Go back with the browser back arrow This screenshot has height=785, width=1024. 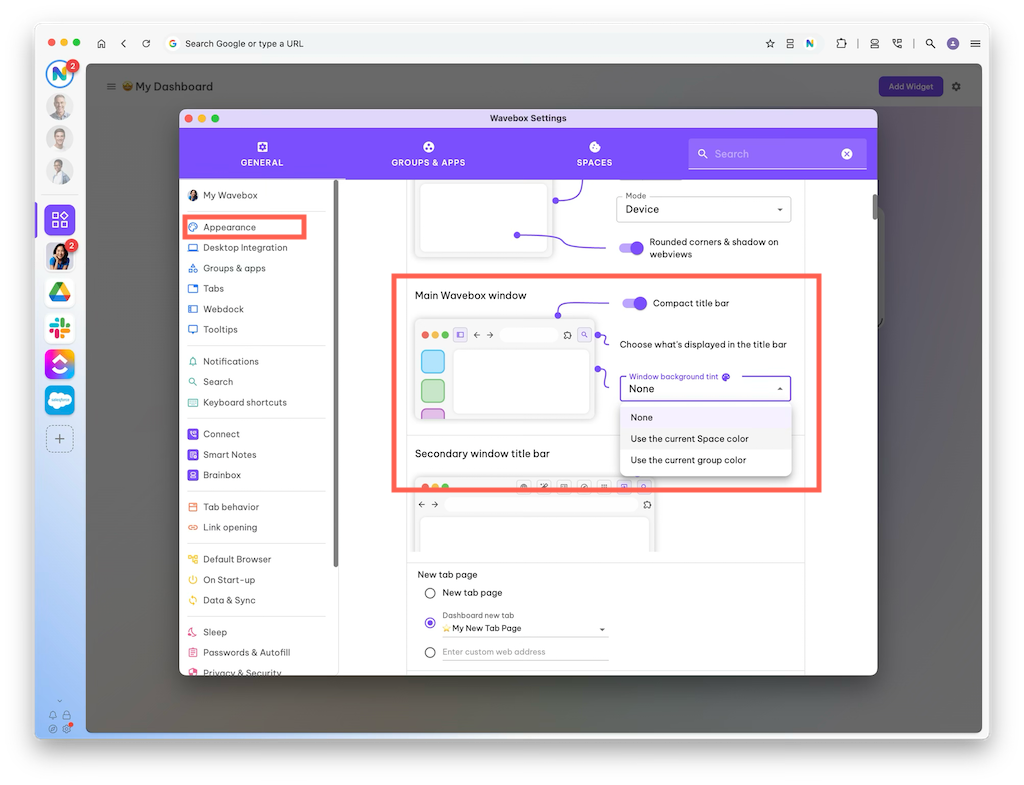(123, 44)
